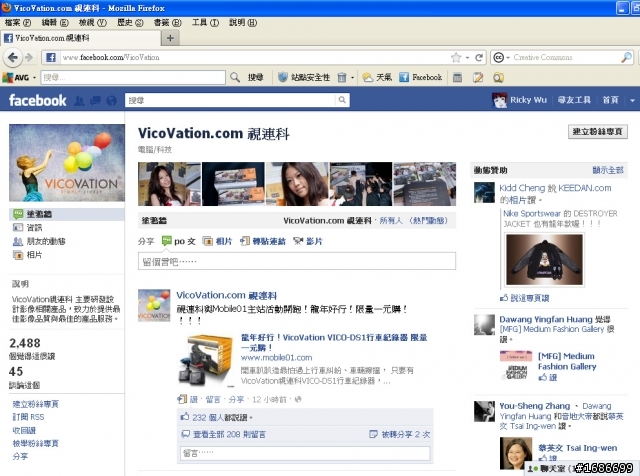Open 工具 (T) menu

205,23
